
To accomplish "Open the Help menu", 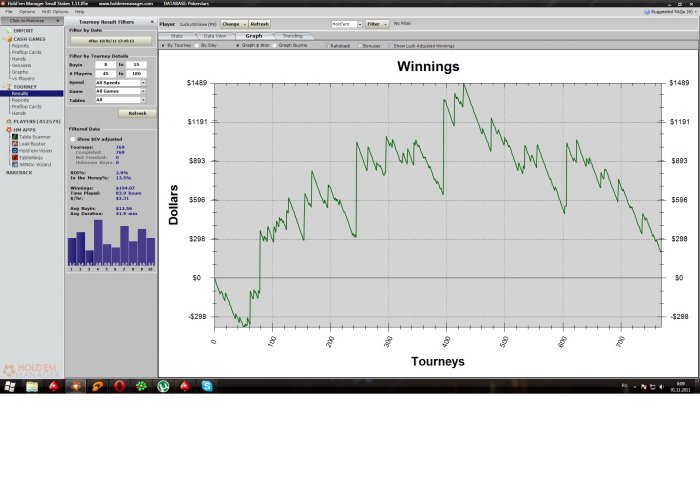I will click(79, 12).
